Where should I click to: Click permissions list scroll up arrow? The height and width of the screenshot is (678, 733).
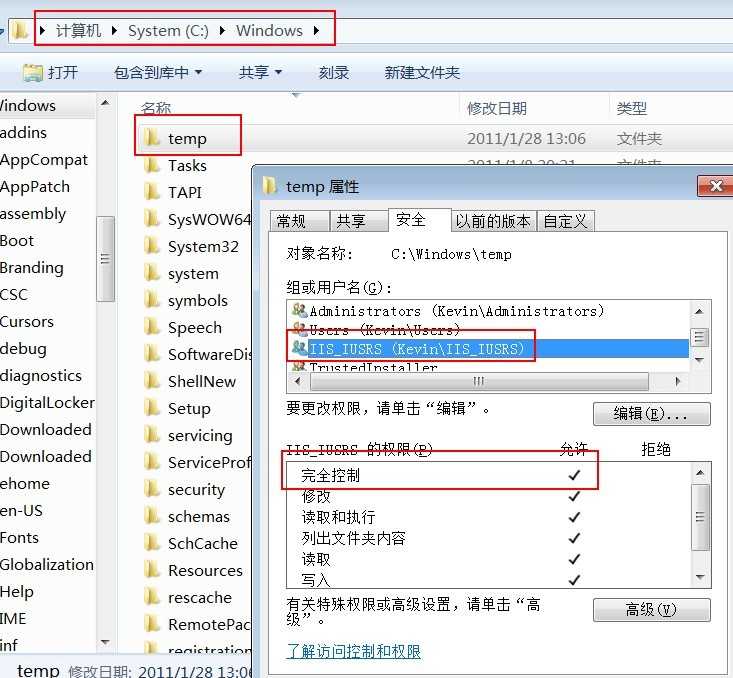coord(700,473)
